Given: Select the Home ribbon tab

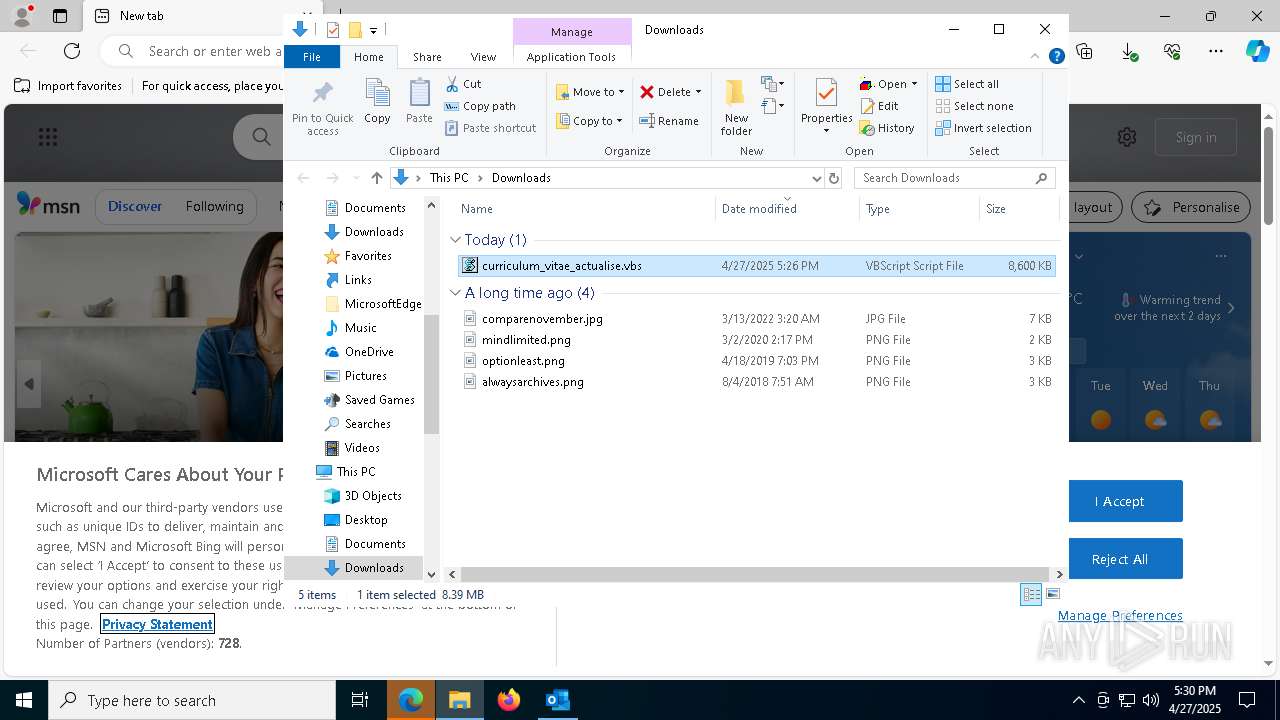Looking at the screenshot, I should (368, 57).
